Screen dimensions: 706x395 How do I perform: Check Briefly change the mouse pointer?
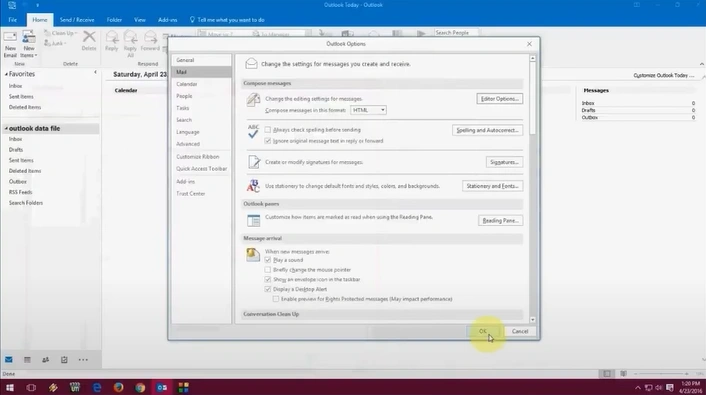[x=268, y=270]
